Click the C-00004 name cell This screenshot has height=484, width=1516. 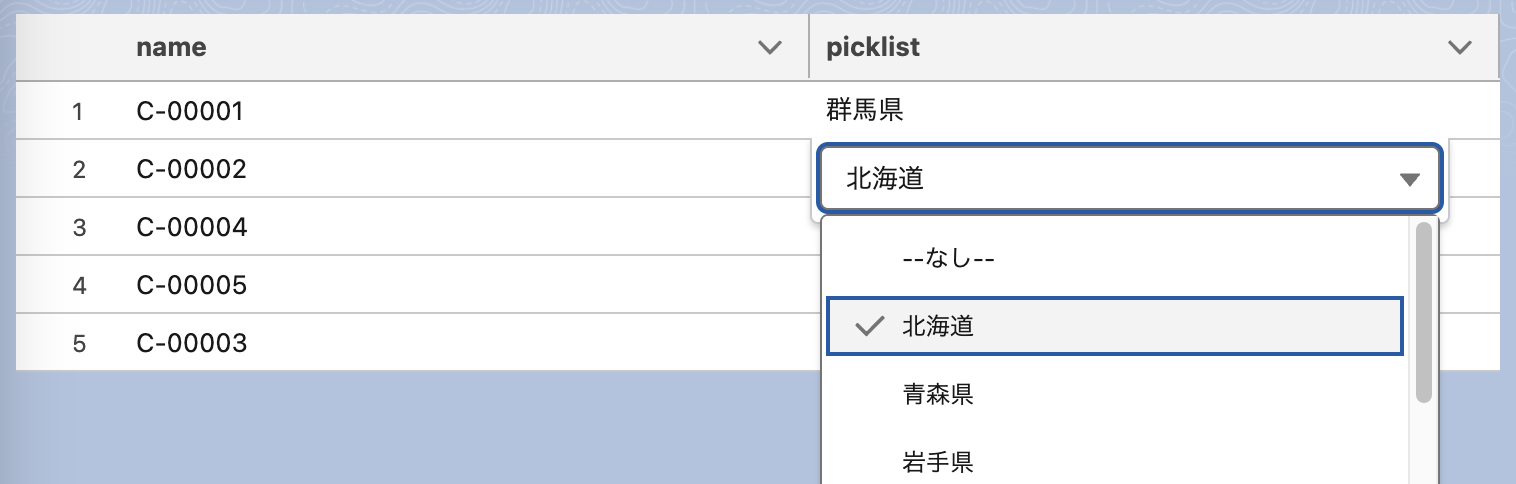pyautogui.click(x=191, y=227)
